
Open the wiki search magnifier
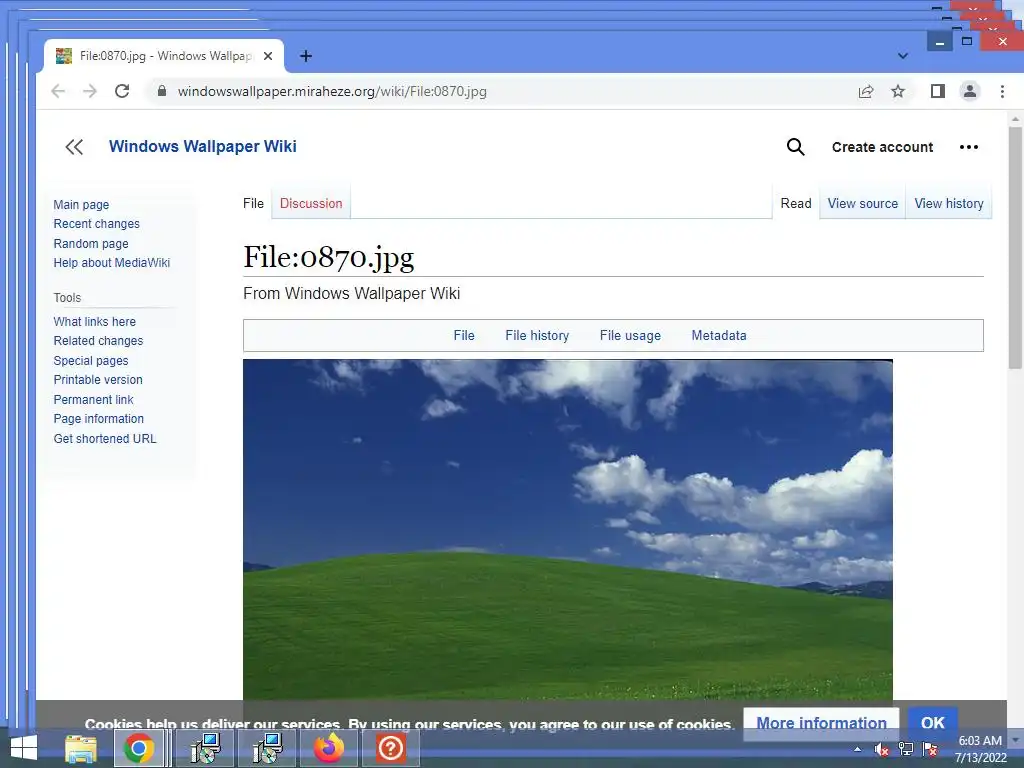coord(795,147)
